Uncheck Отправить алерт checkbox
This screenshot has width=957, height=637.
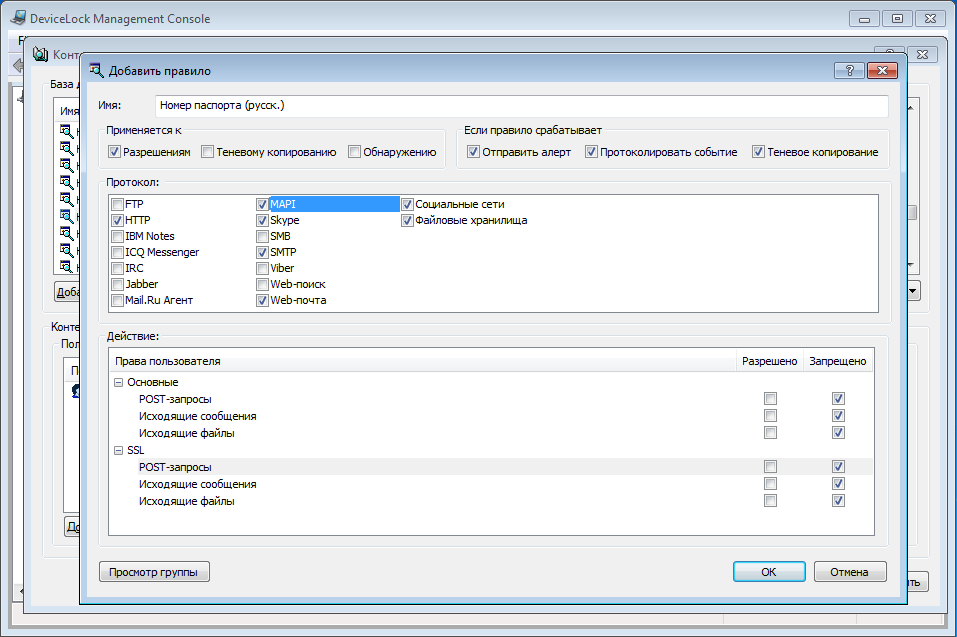[474, 152]
